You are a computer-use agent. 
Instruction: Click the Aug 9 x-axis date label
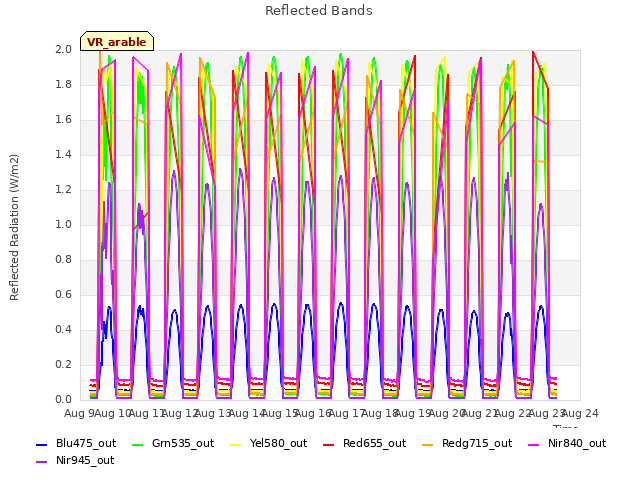tap(79, 413)
